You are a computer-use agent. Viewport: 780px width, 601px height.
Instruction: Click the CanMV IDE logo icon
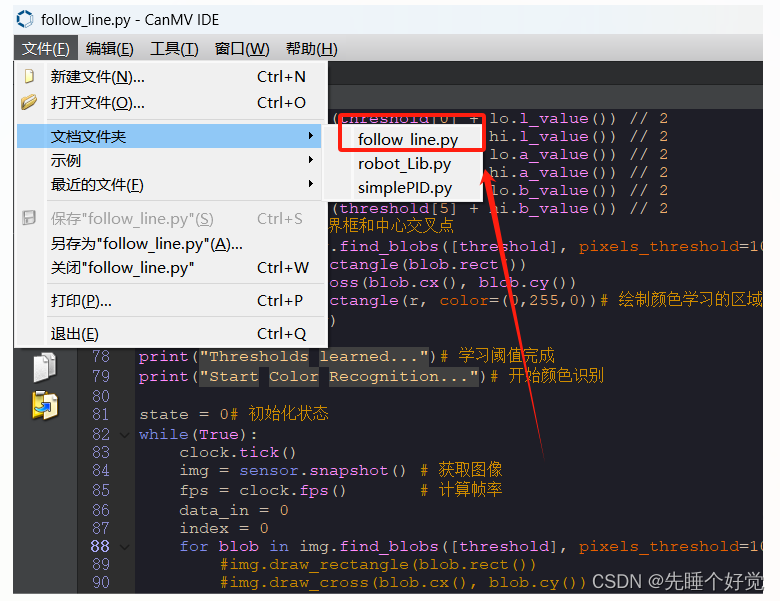(x=25, y=19)
